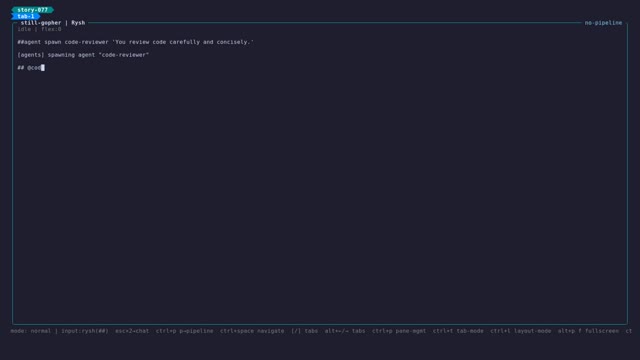The height and width of the screenshot is (360, 640).
Task: Click the still-gopher pane title
Action: pos(41,23)
